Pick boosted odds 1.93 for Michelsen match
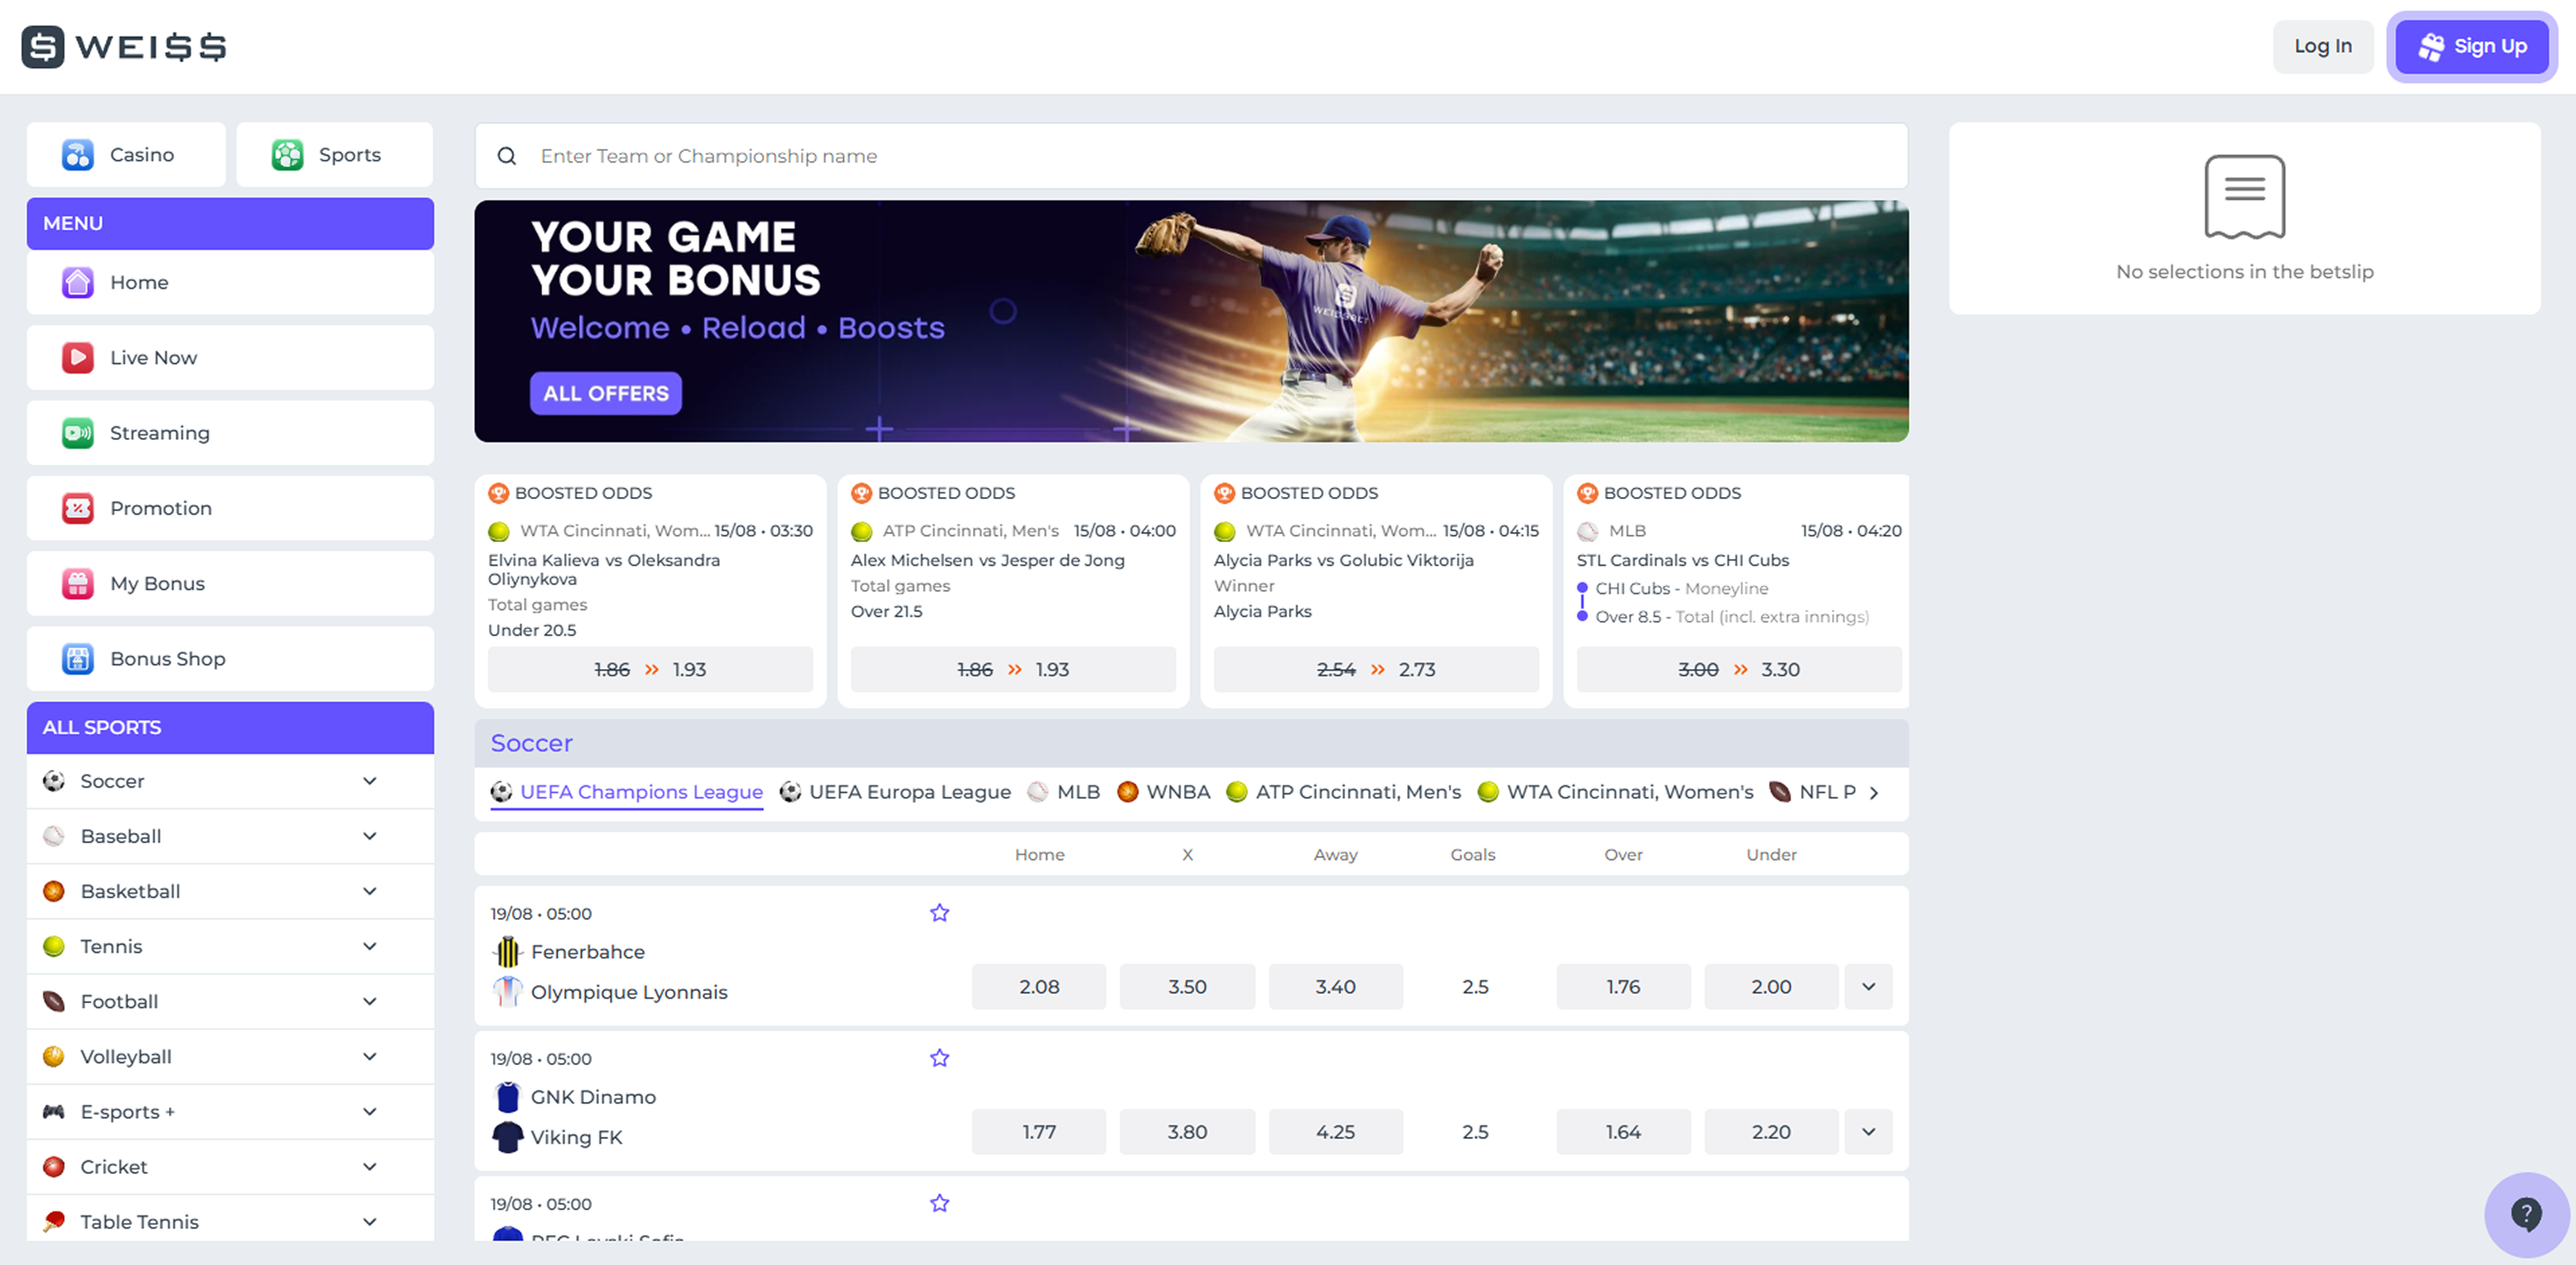Image resolution: width=2576 pixels, height=1265 pixels. (1013, 670)
